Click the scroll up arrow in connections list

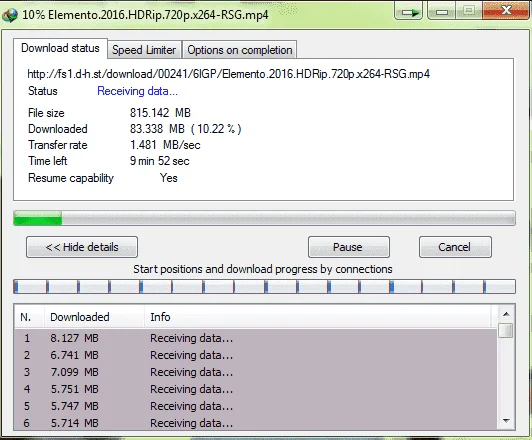pyautogui.click(x=506, y=314)
